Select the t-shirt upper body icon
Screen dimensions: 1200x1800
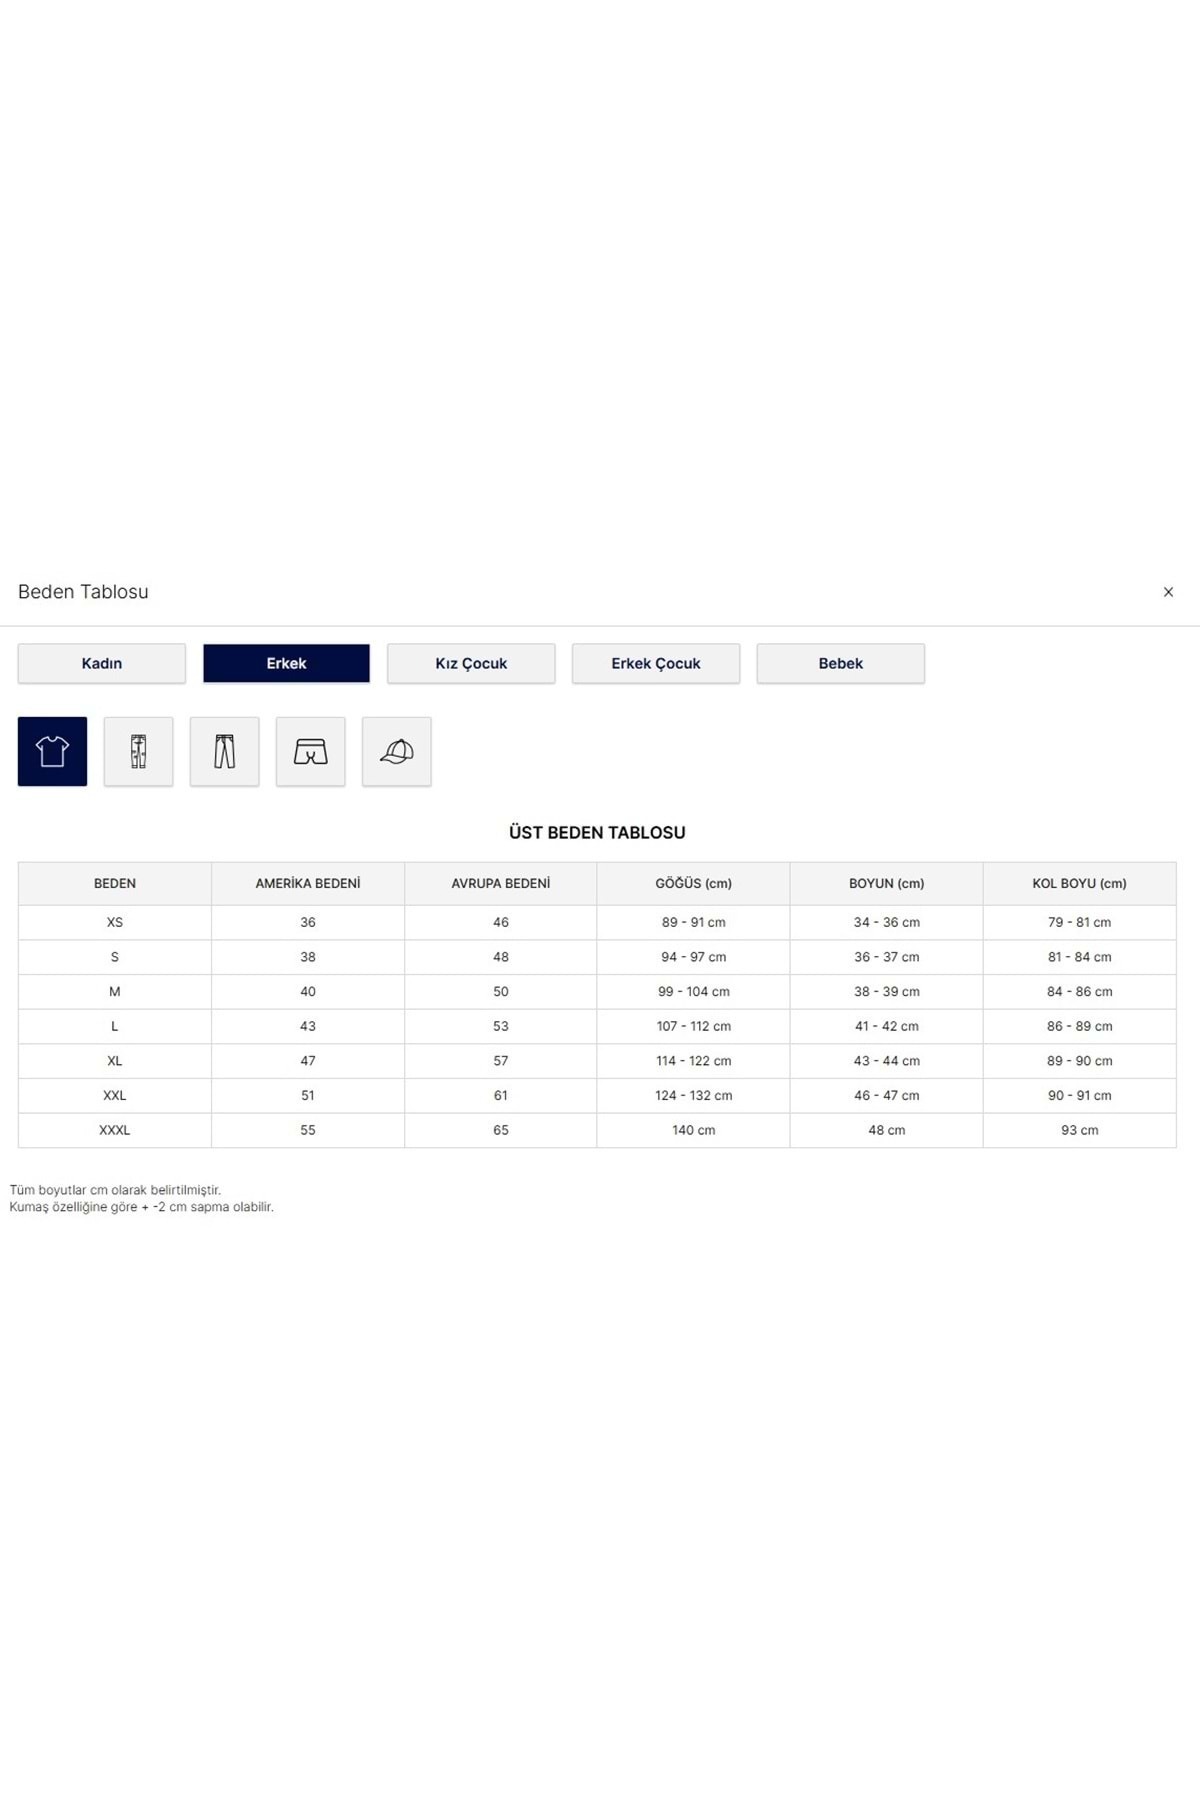tap(52, 751)
